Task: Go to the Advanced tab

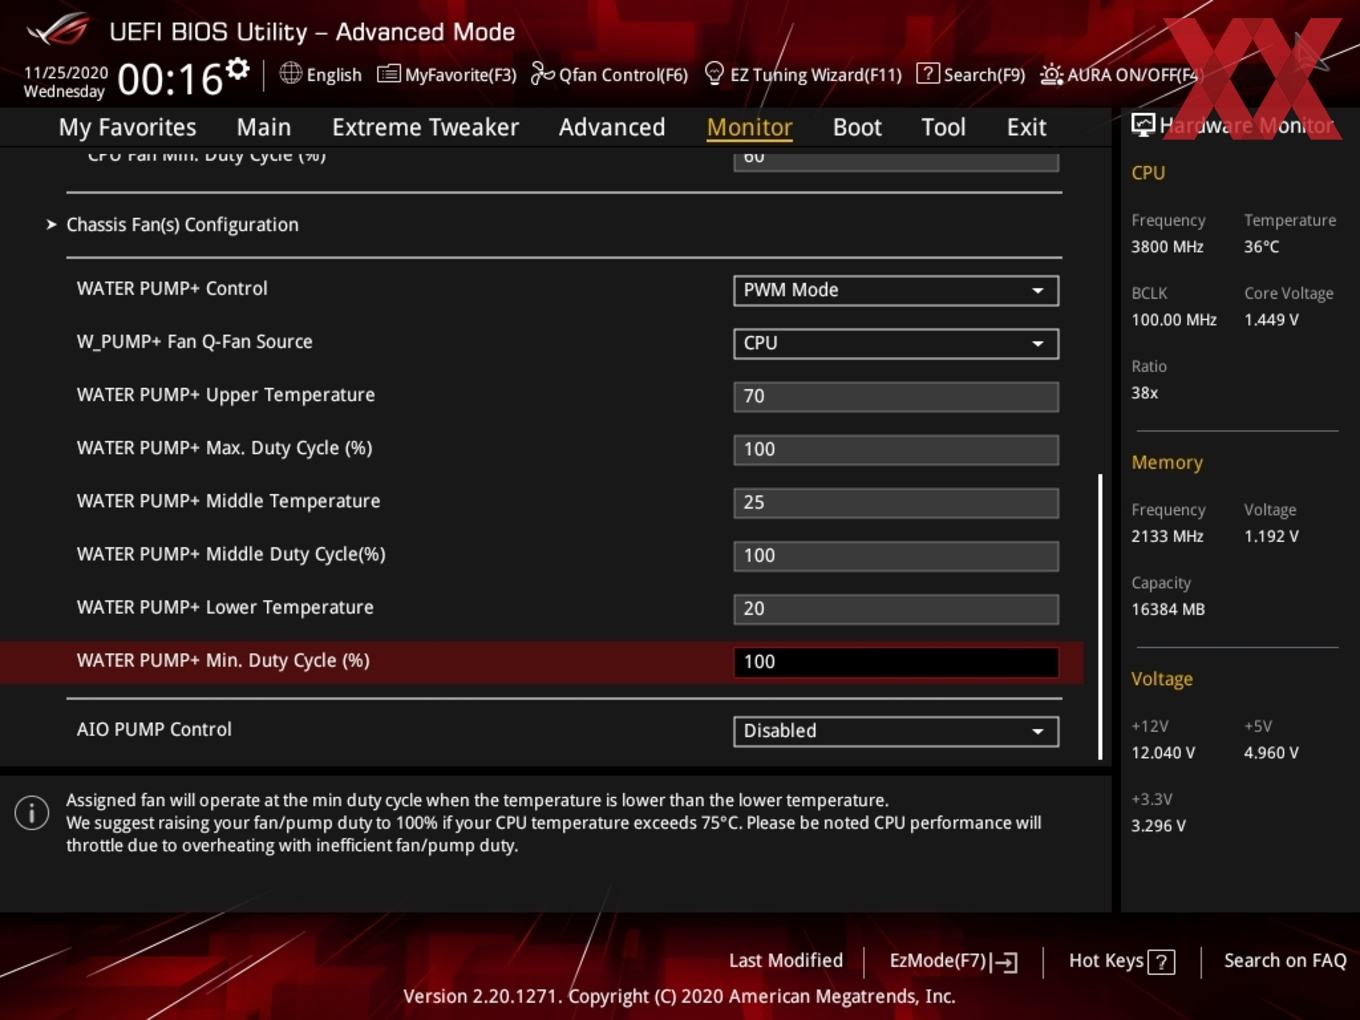Action: [x=612, y=127]
